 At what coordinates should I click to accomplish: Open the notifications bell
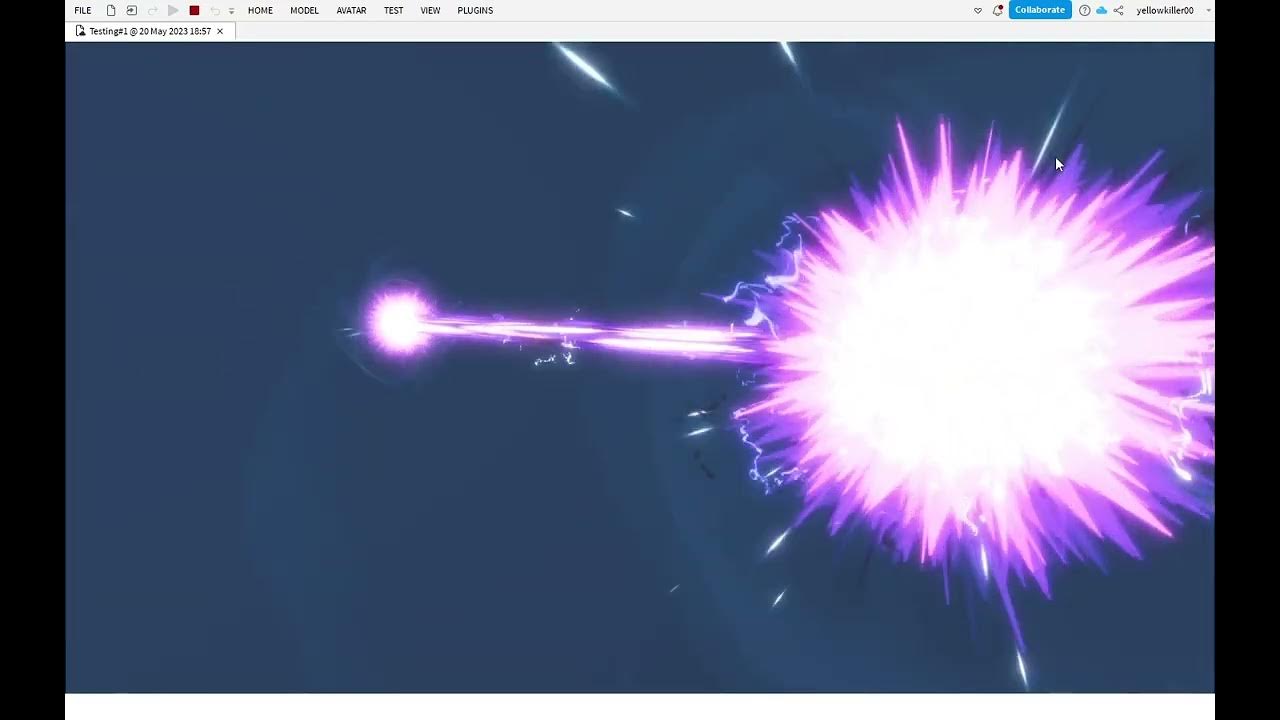point(997,10)
